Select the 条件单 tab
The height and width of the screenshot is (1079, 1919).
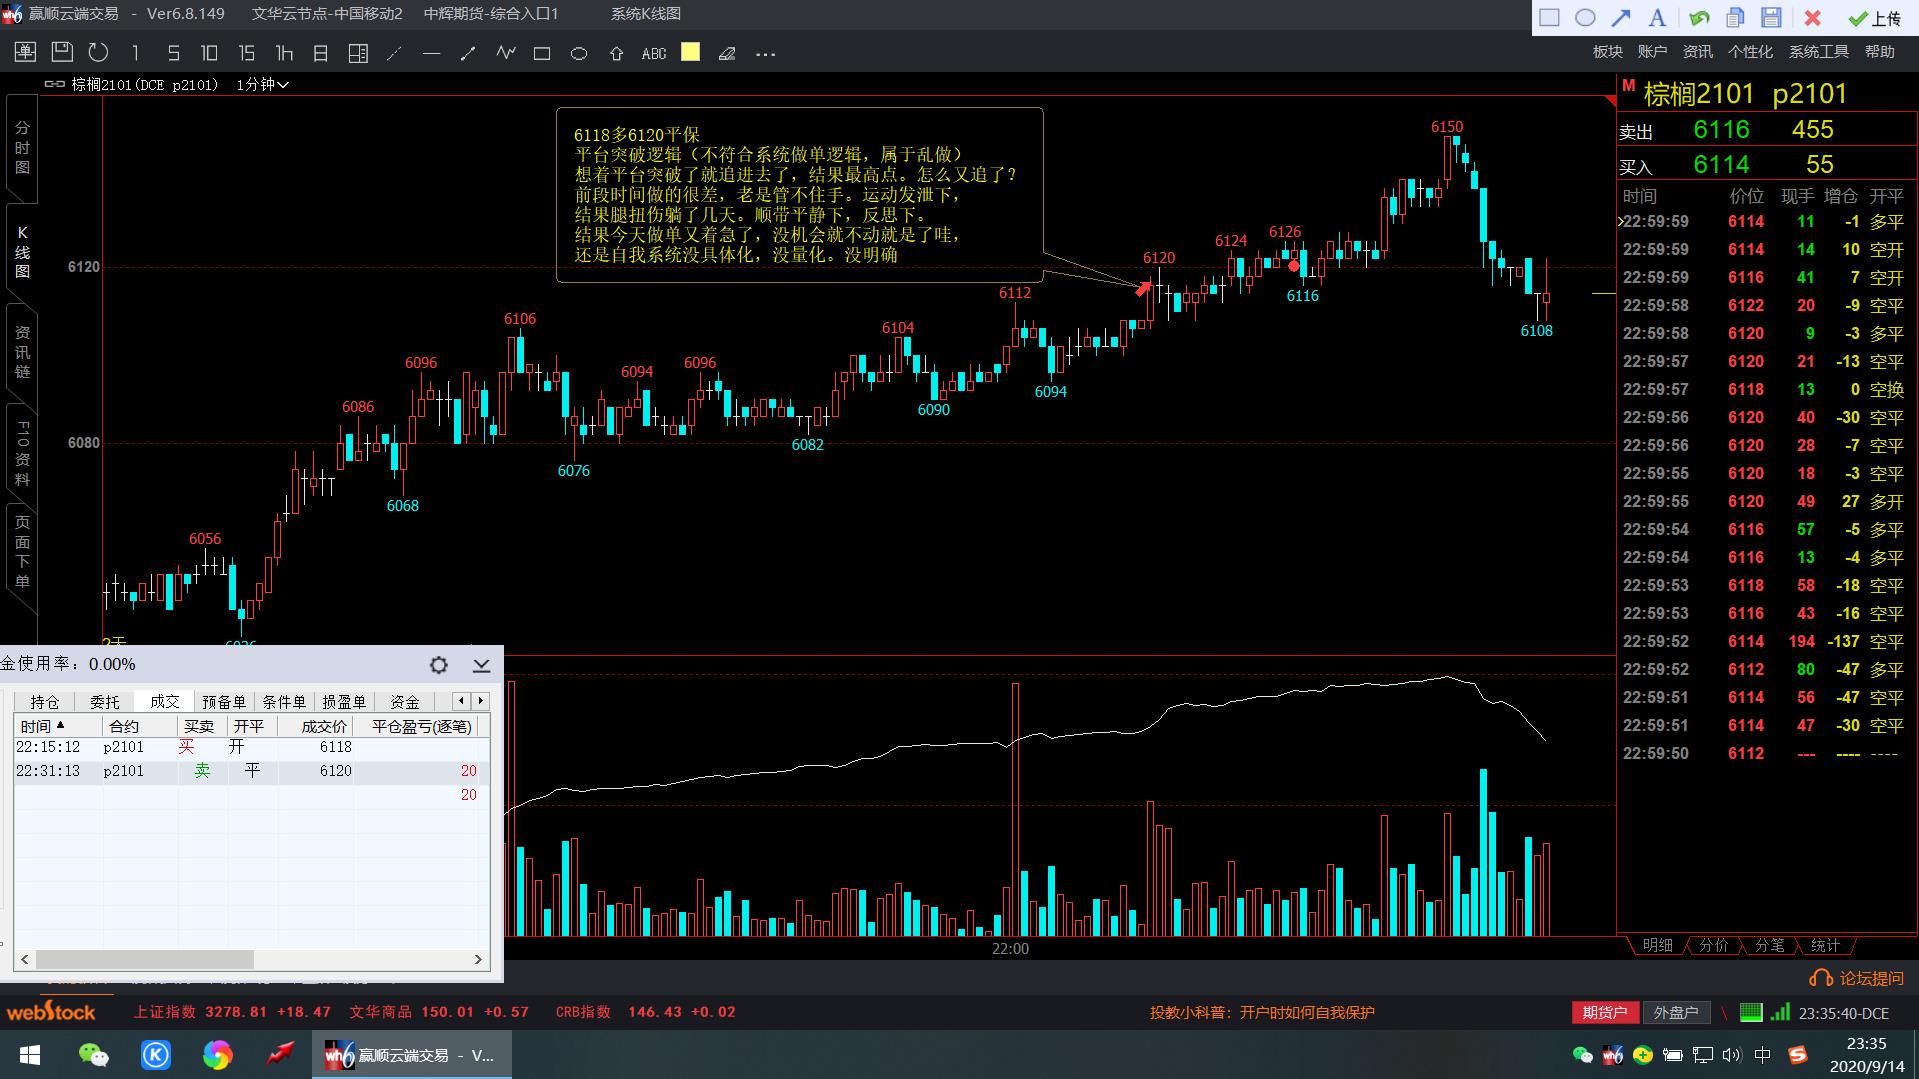(x=284, y=701)
